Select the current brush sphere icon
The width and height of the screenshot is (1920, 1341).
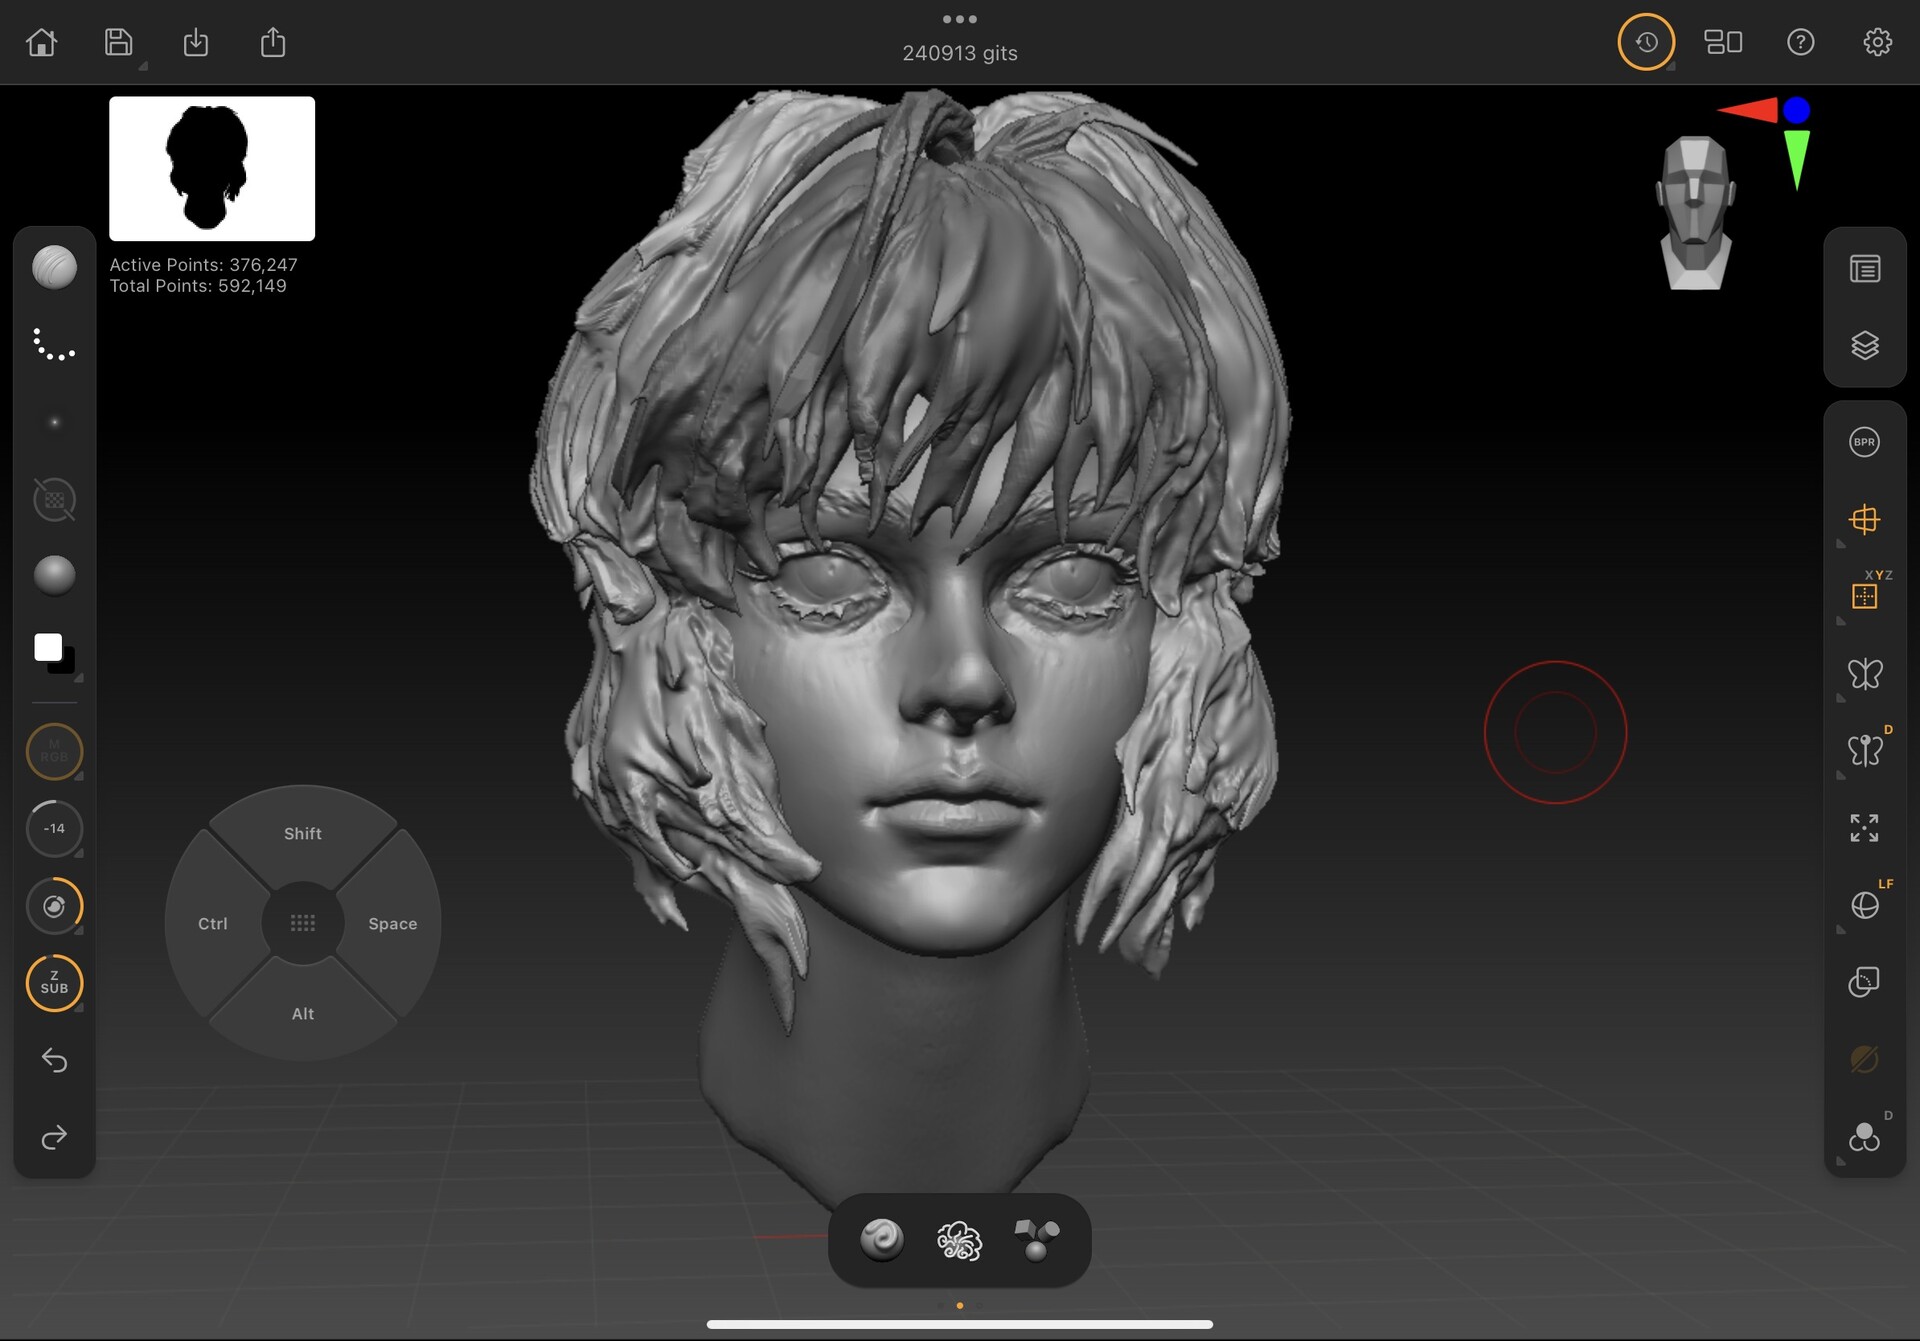click(x=54, y=268)
